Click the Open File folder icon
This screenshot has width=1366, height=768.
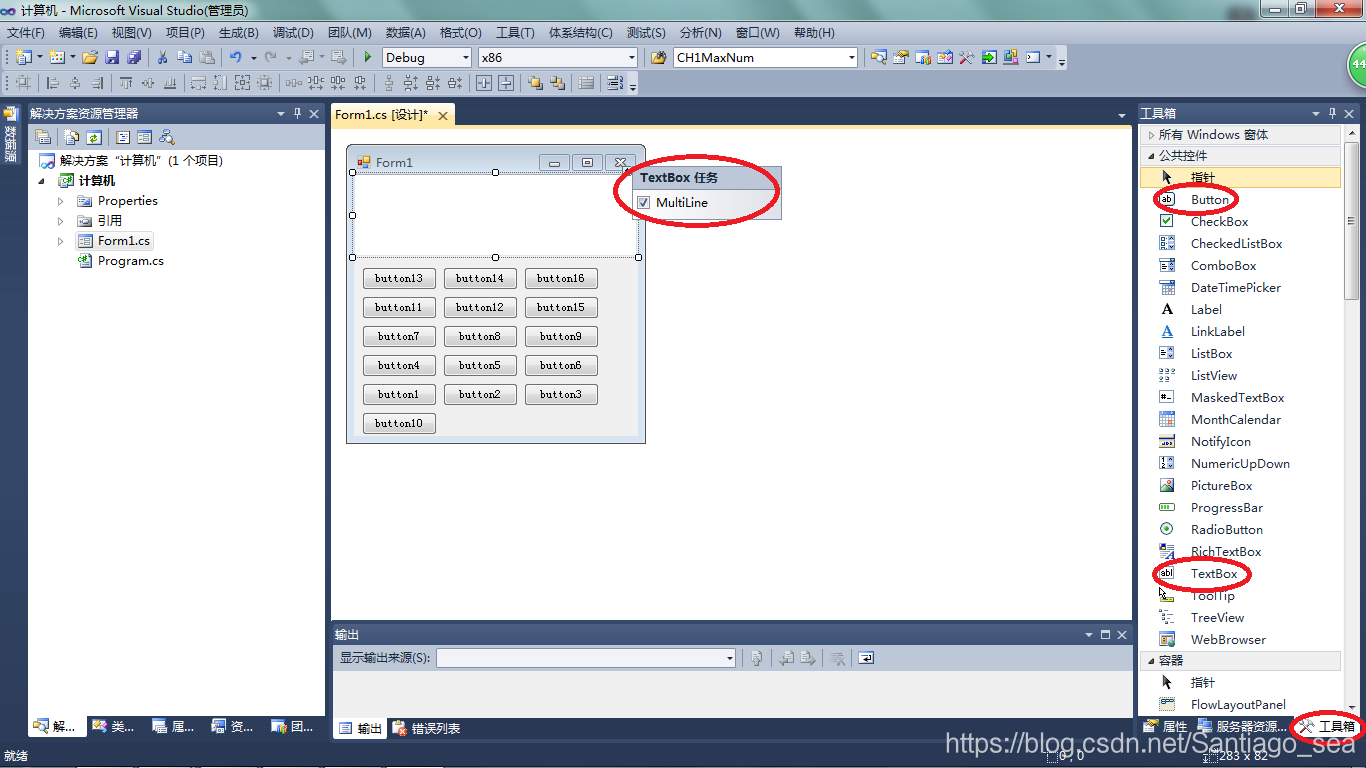tap(90, 57)
